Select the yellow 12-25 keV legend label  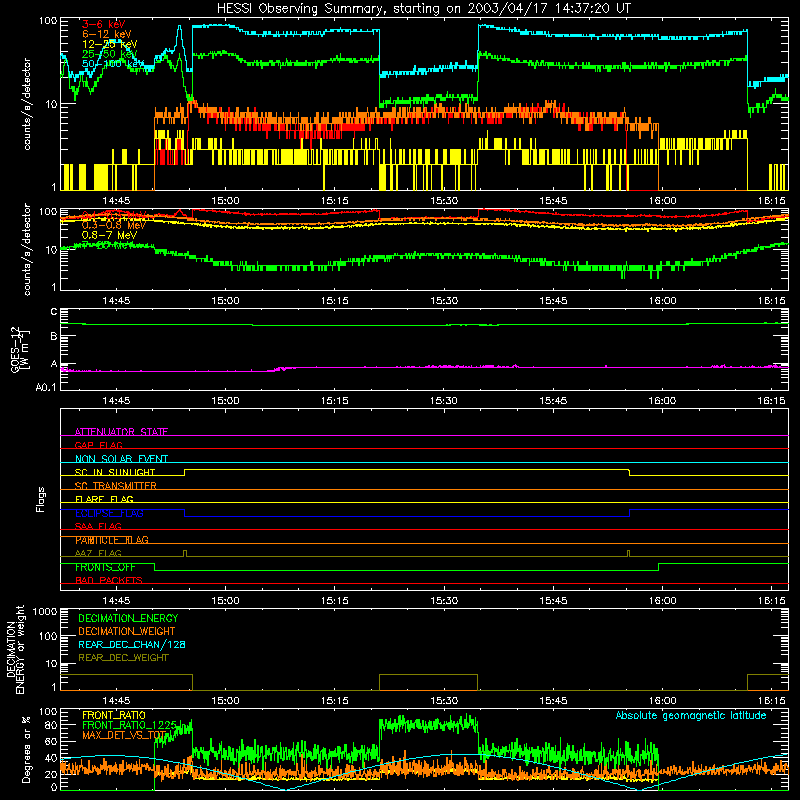coord(109,44)
